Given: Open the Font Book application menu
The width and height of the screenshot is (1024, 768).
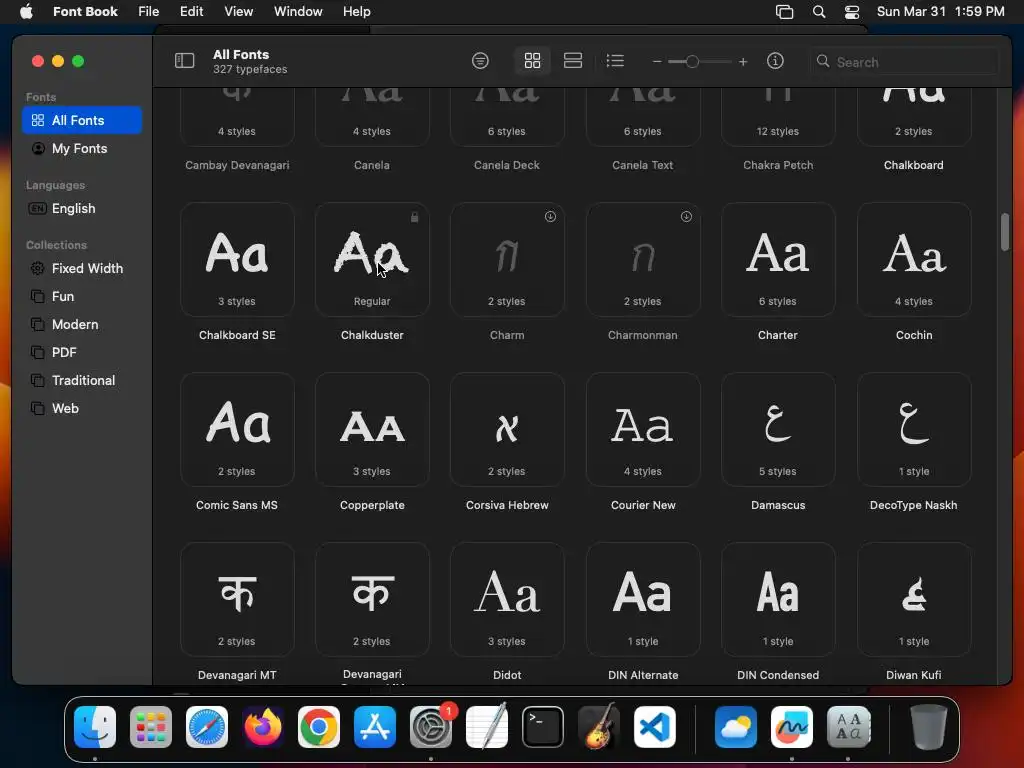Looking at the screenshot, I should coord(85,11).
